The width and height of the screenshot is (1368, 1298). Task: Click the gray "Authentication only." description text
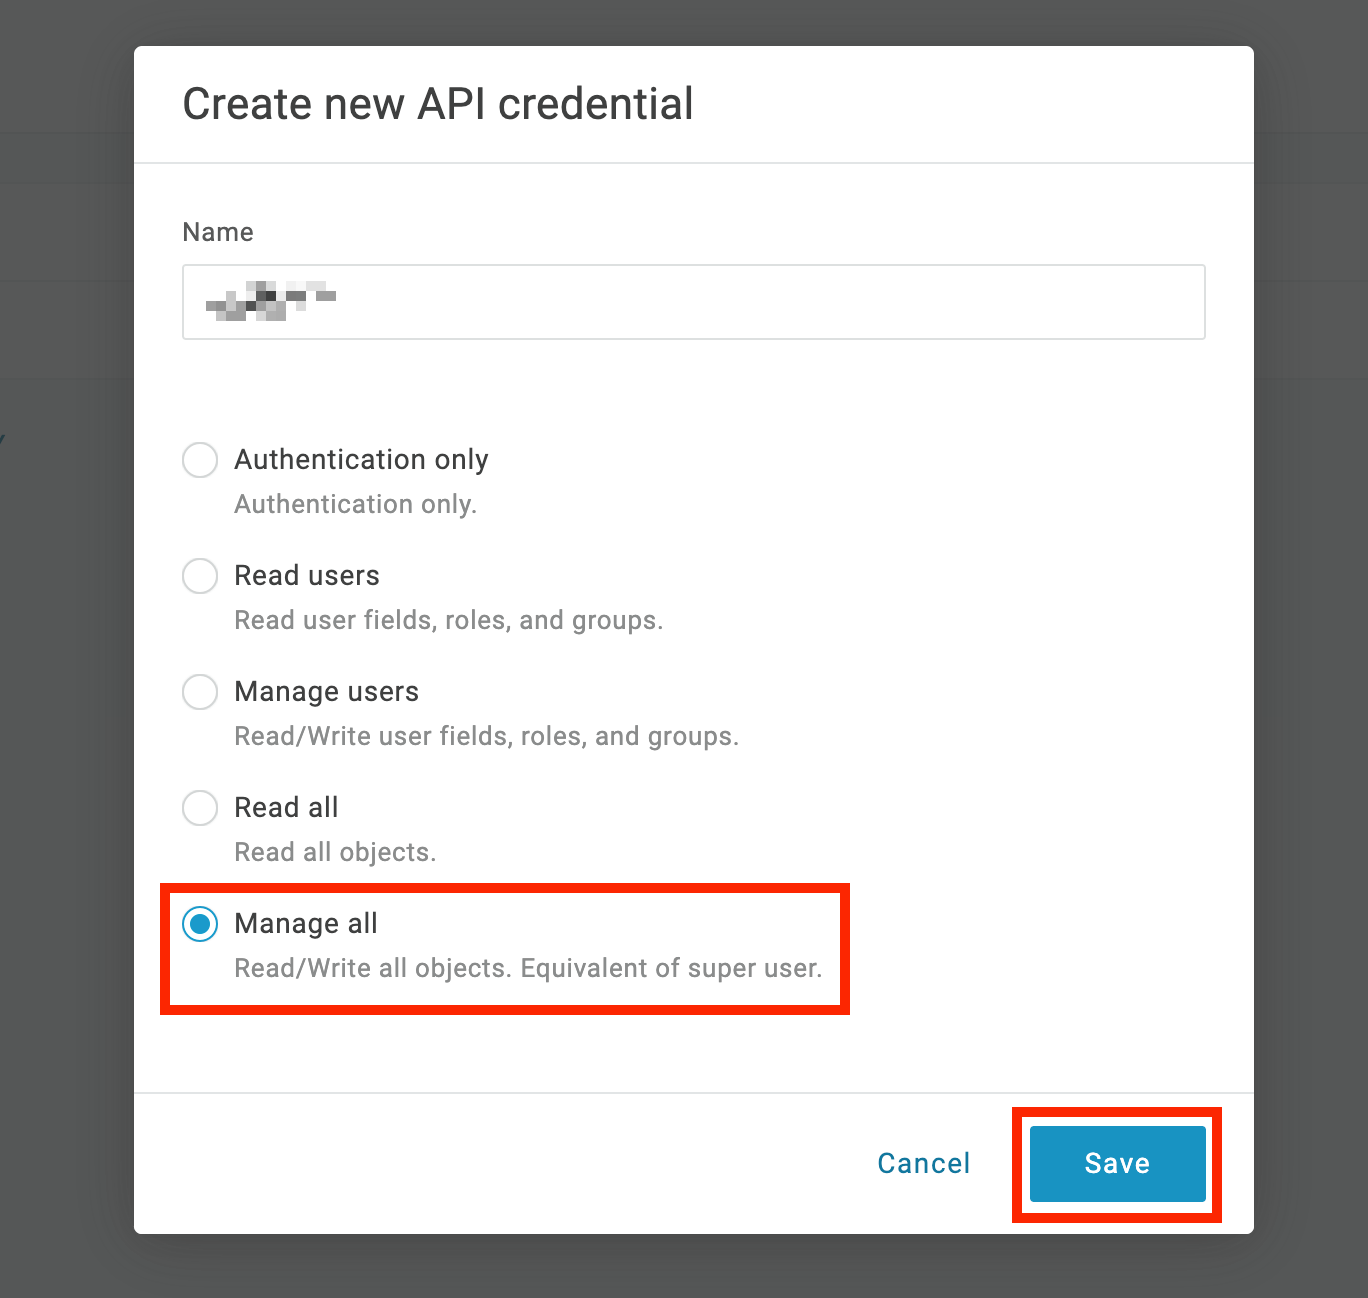pyautogui.click(x=355, y=504)
